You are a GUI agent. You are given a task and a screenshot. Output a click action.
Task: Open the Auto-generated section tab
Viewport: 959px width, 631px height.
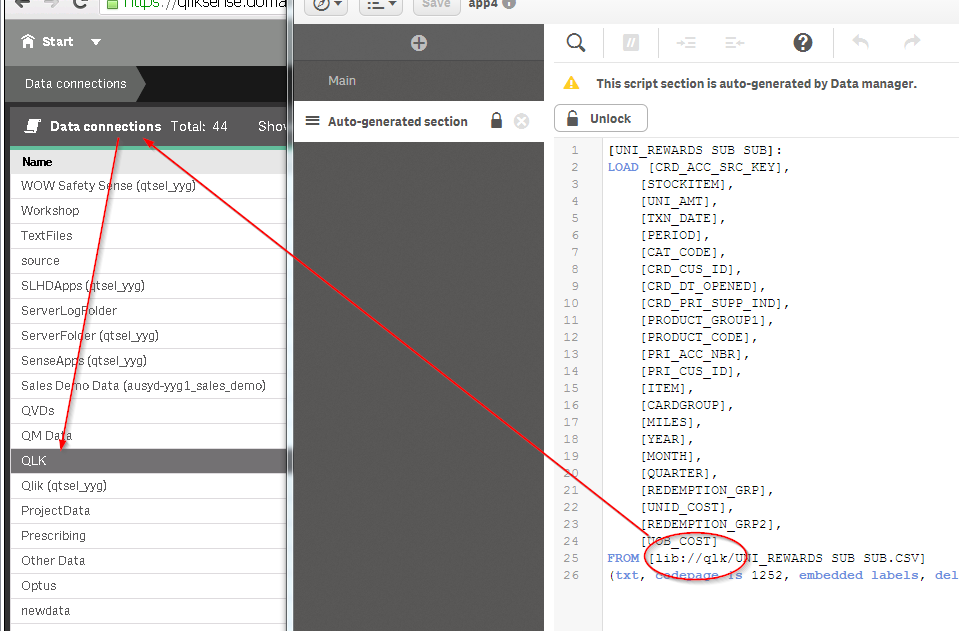[x=419, y=122]
